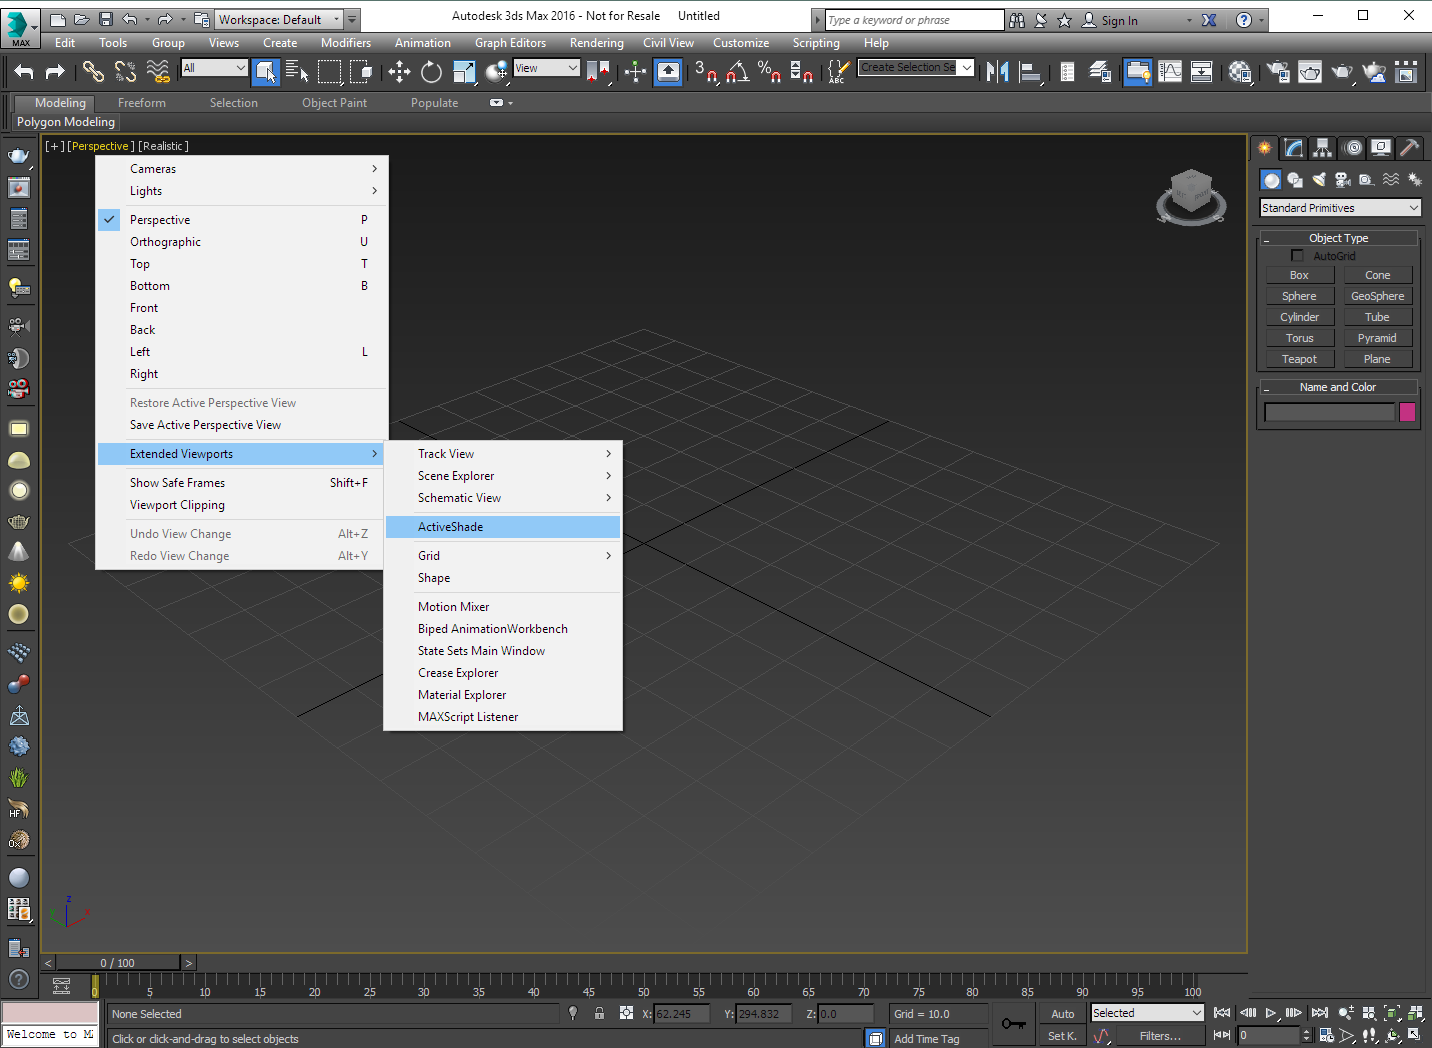The width and height of the screenshot is (1432, 1048).
Task: Select Lights category in Create panel
Action: 1319,180
